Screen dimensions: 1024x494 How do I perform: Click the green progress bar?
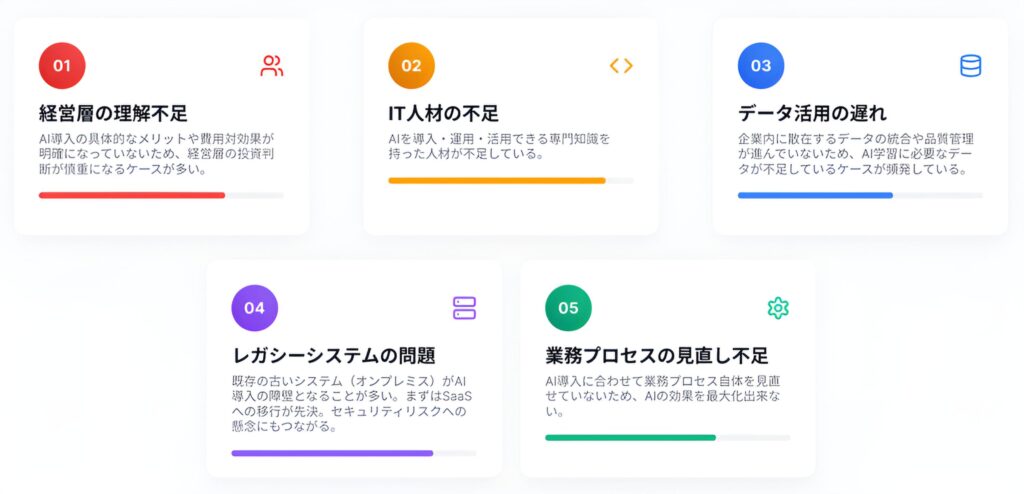point(630,438)
